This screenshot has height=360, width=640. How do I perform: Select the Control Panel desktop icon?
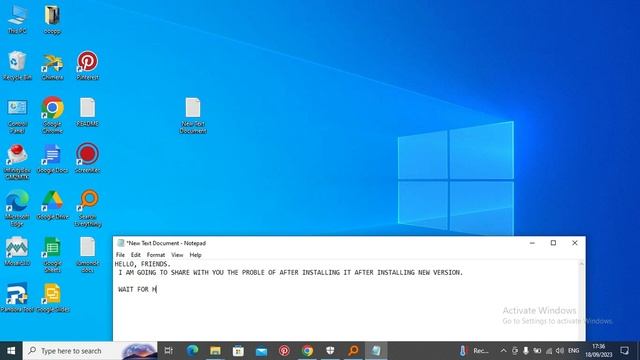17,116
